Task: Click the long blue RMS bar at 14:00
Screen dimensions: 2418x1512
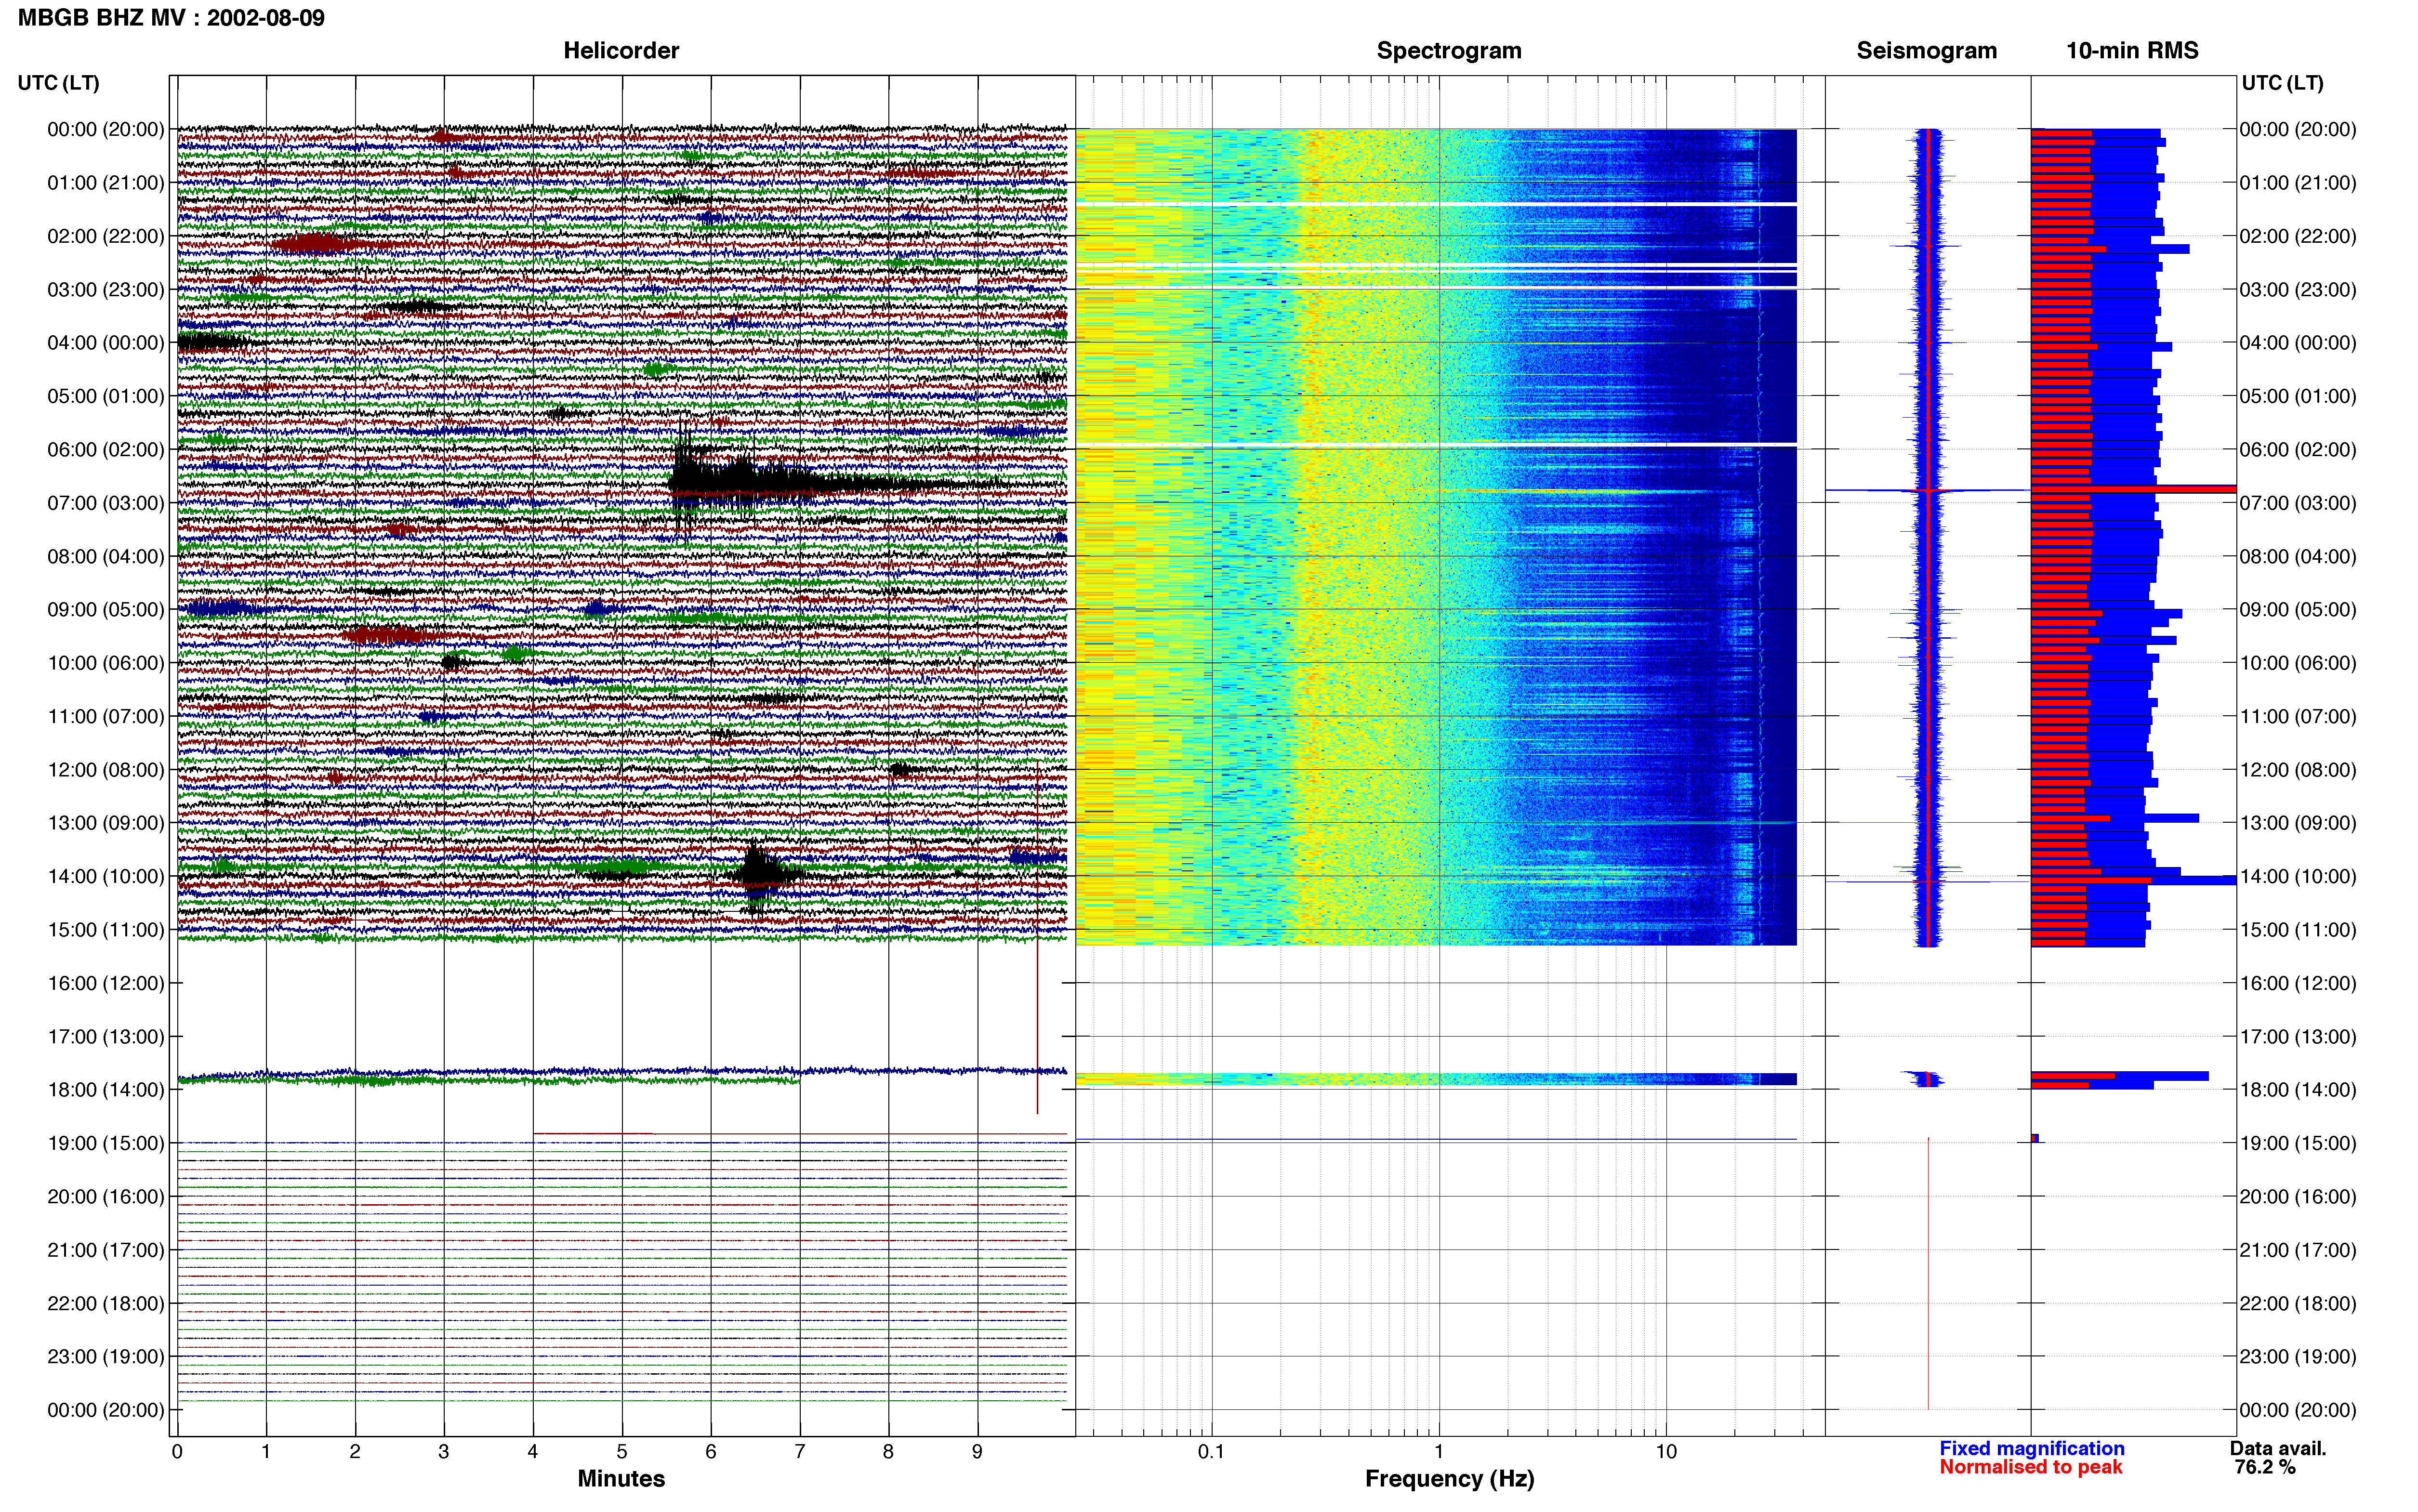Action: [x=2133, y=880]
